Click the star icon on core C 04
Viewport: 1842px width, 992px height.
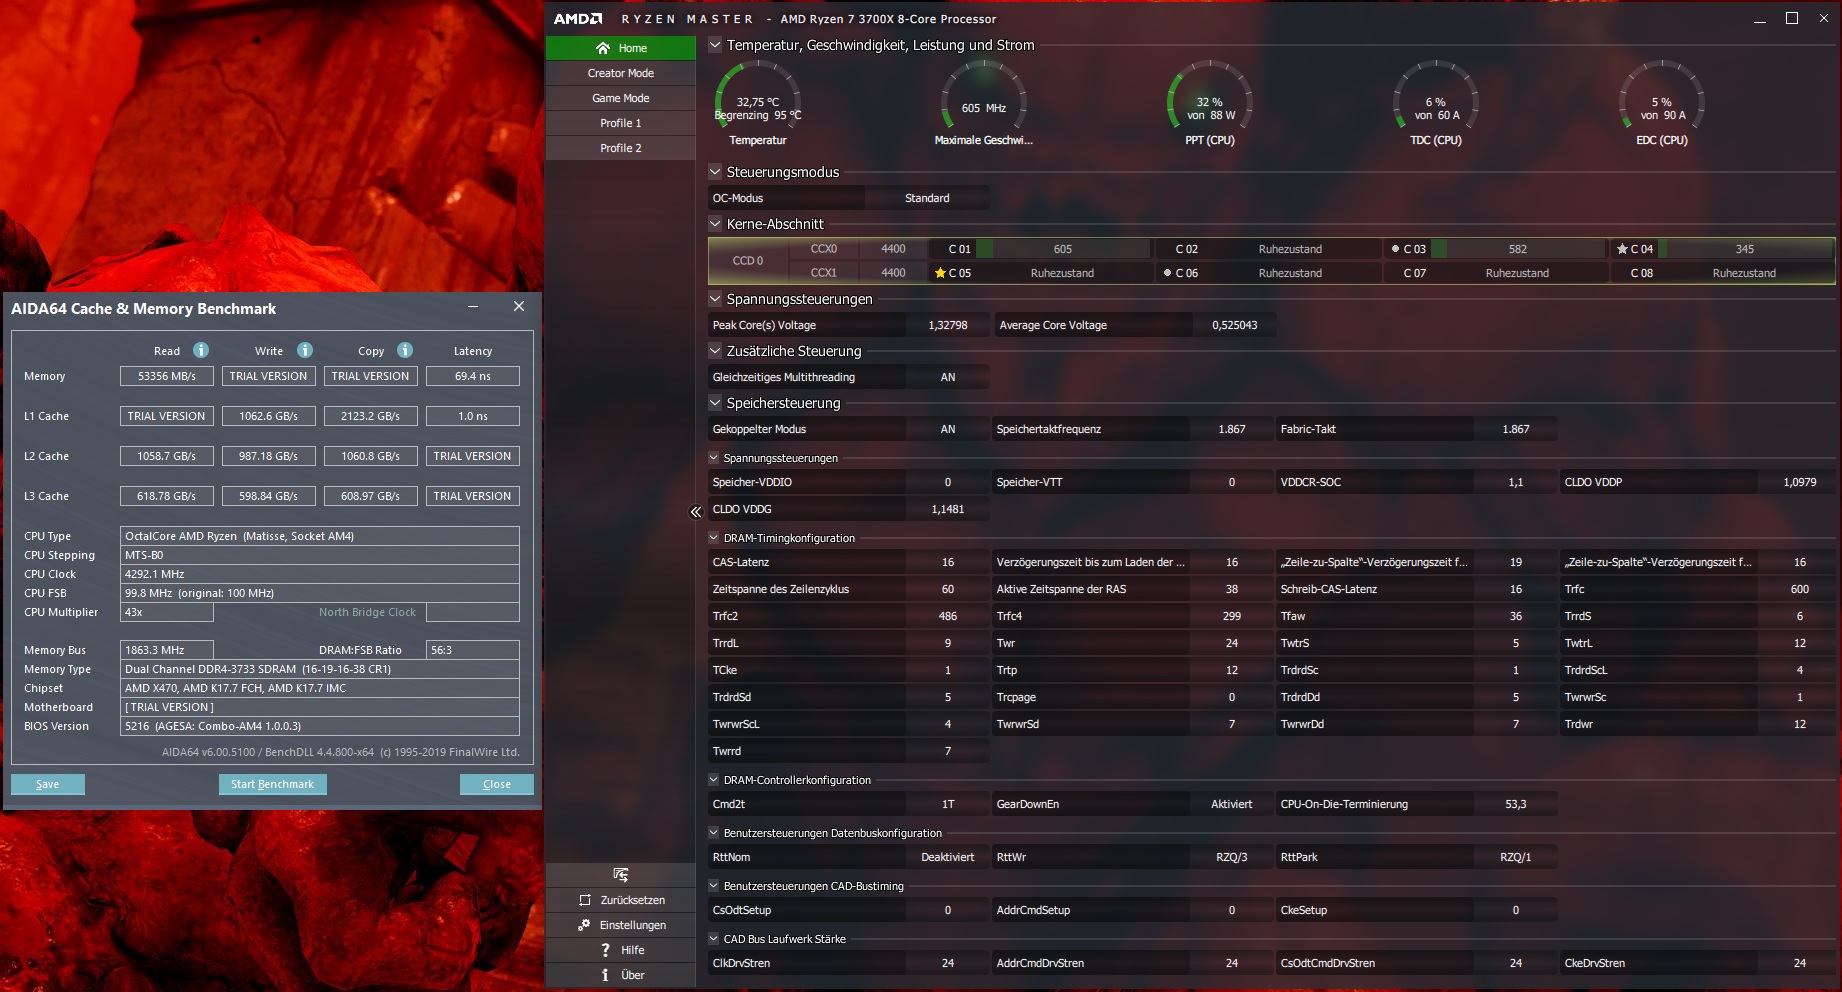coord(1622,249)
